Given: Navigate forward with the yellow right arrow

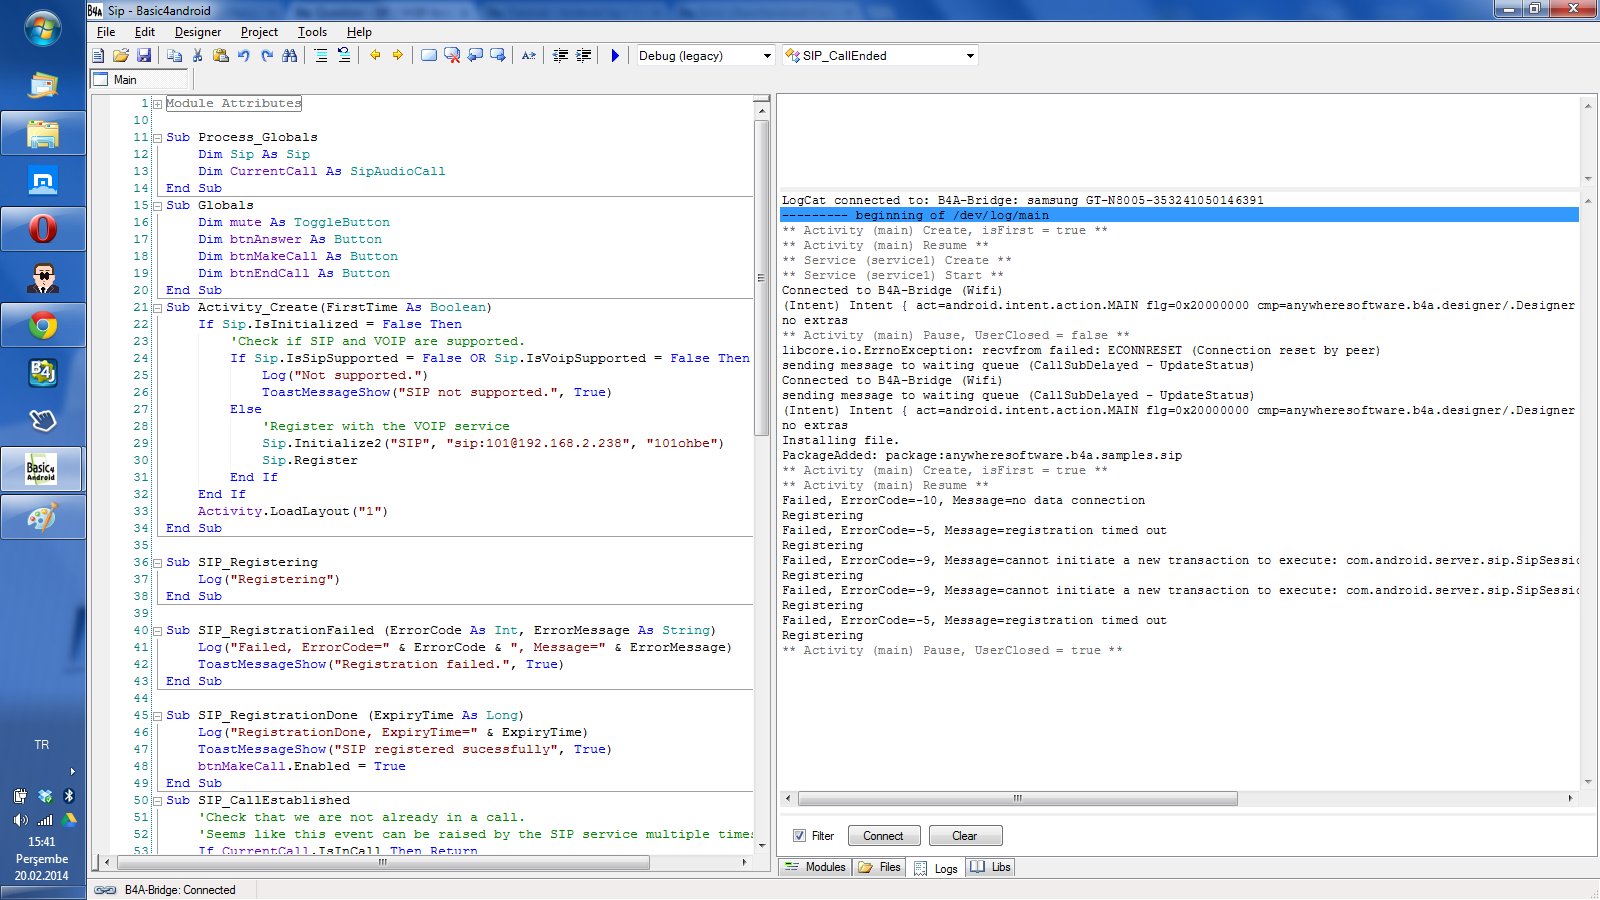Looking at the screenshot, I should coord(398,56).
